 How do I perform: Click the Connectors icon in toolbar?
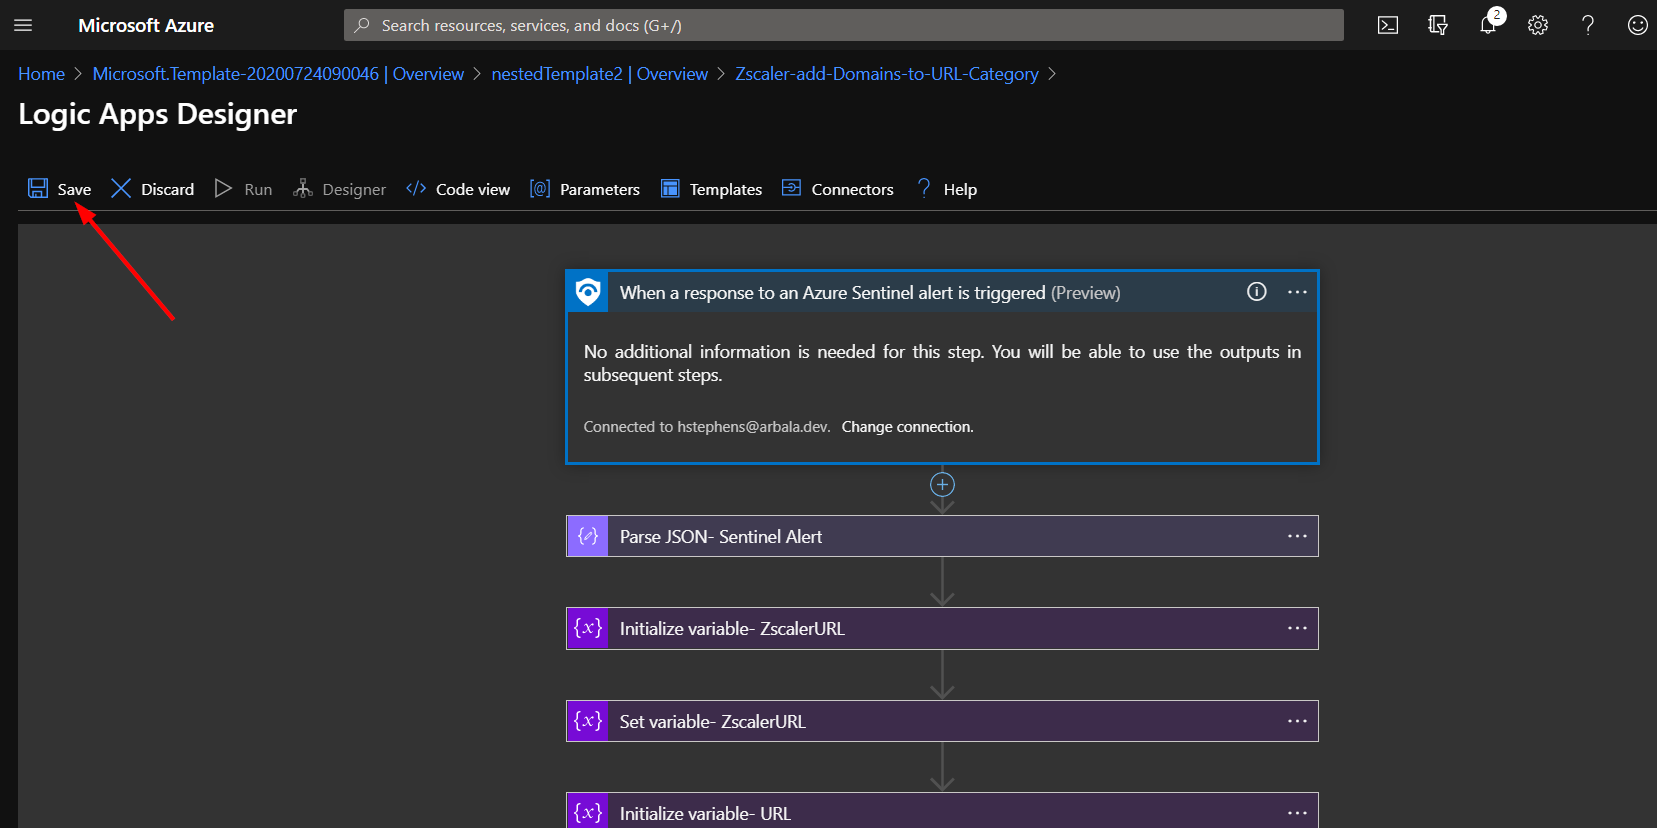tap(791, 188)
